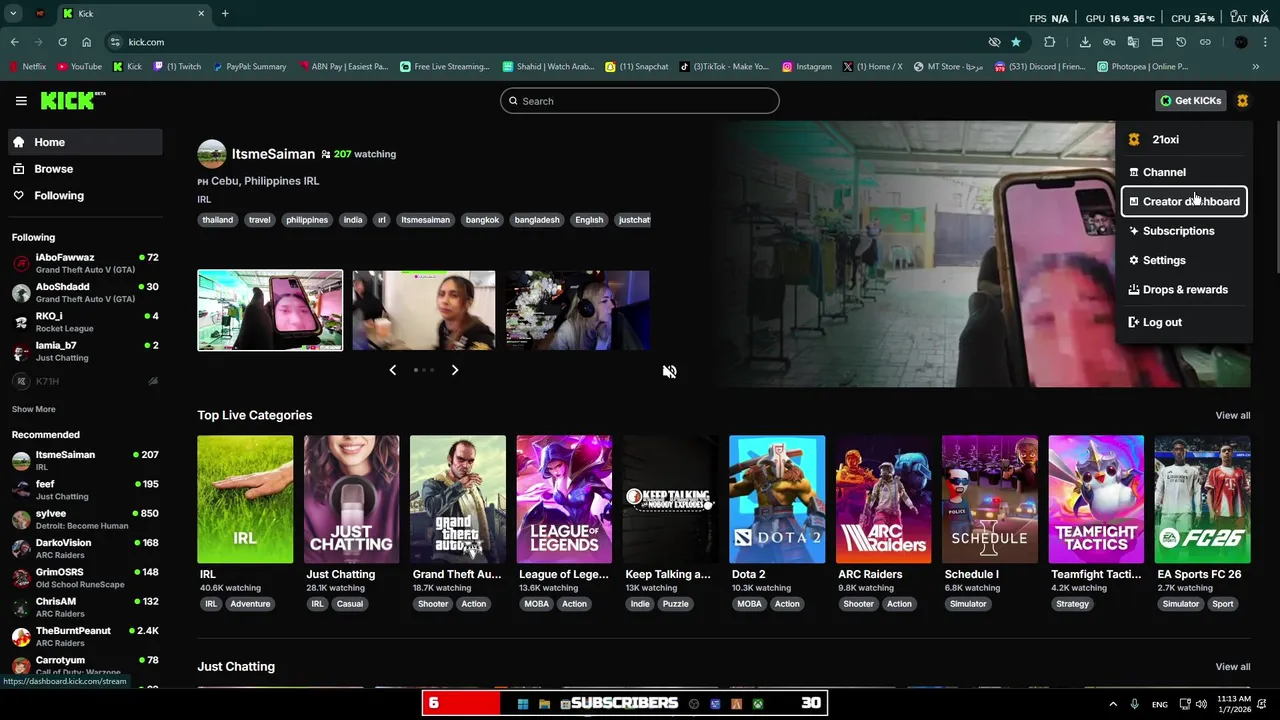Open the Photopea bookmark
The height and width of the screenshot is (720, 1280).
(1143, 67)
